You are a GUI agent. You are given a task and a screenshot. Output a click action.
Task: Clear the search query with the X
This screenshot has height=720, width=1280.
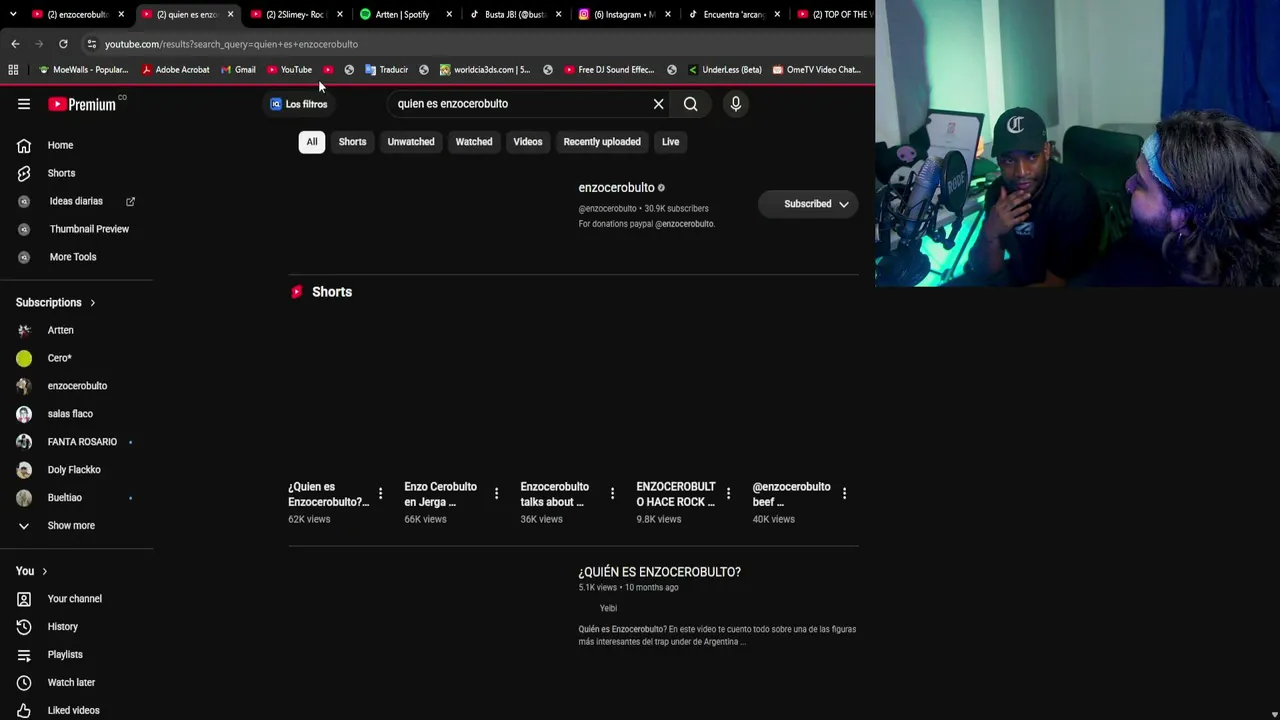(658, 104)
